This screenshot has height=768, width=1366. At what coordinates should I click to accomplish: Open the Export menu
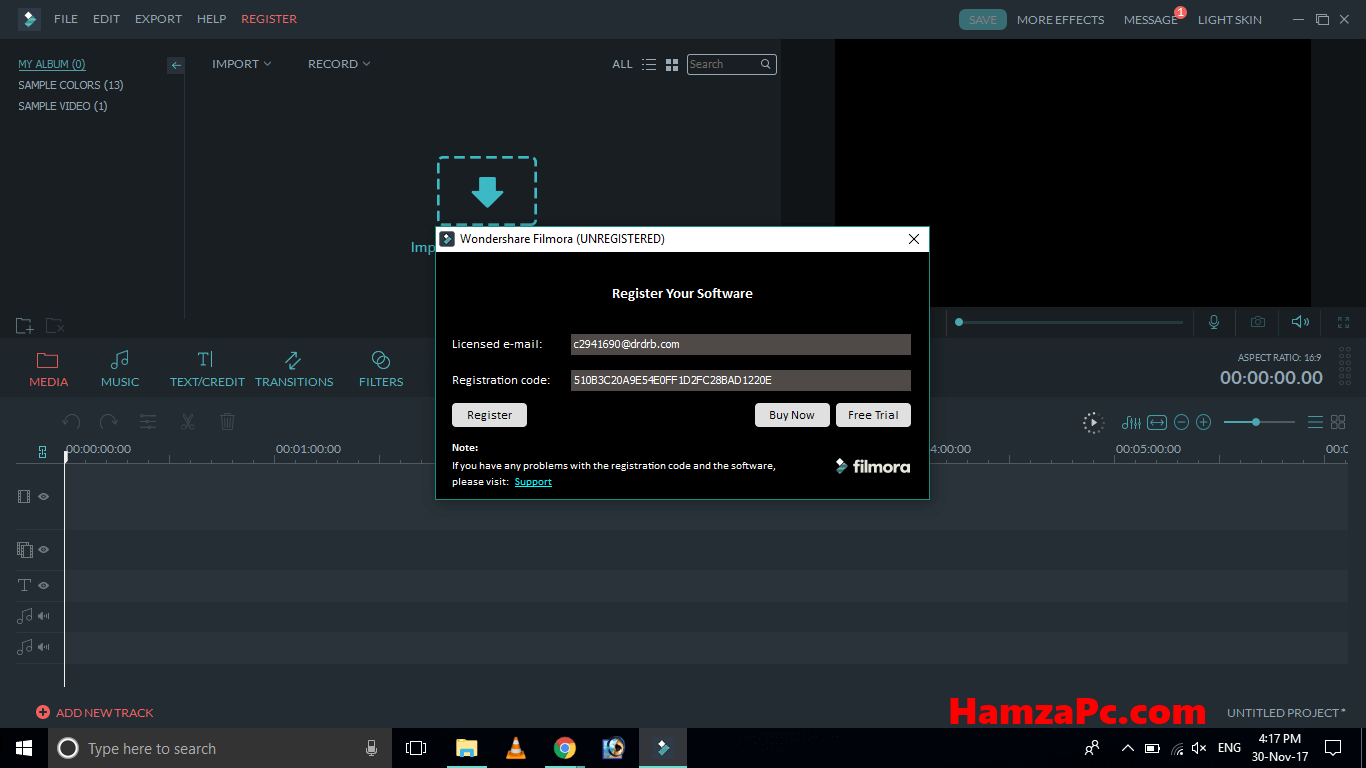[x=158, y=19]
